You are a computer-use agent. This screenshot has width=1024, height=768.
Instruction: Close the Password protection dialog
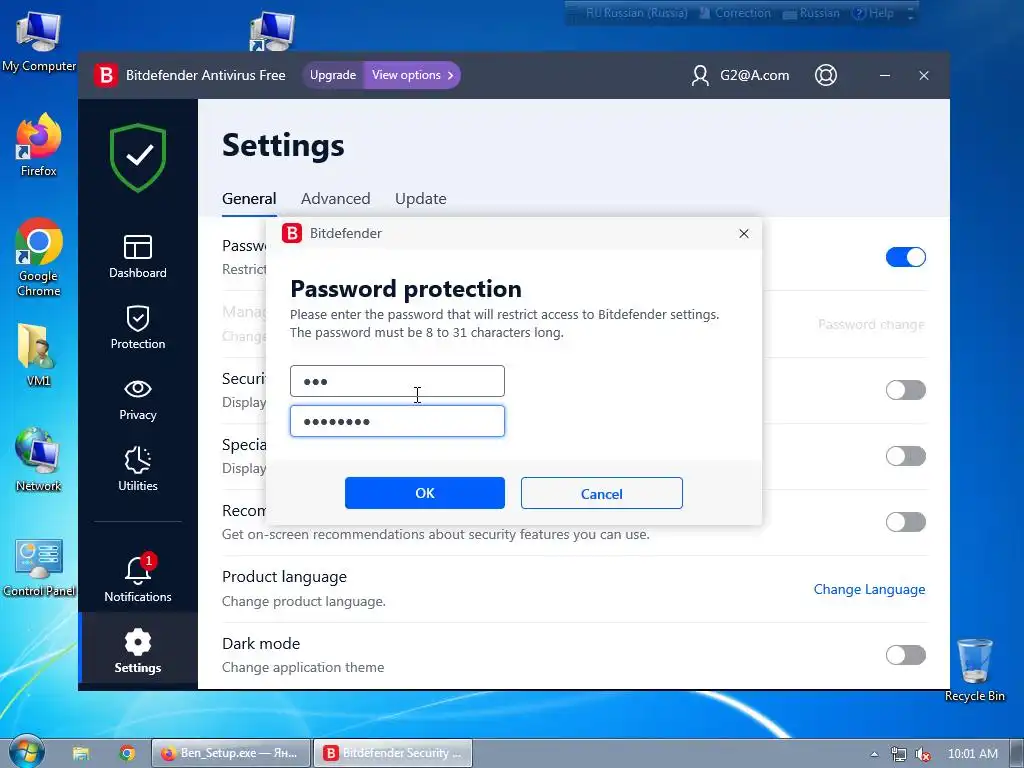[743, 233]
